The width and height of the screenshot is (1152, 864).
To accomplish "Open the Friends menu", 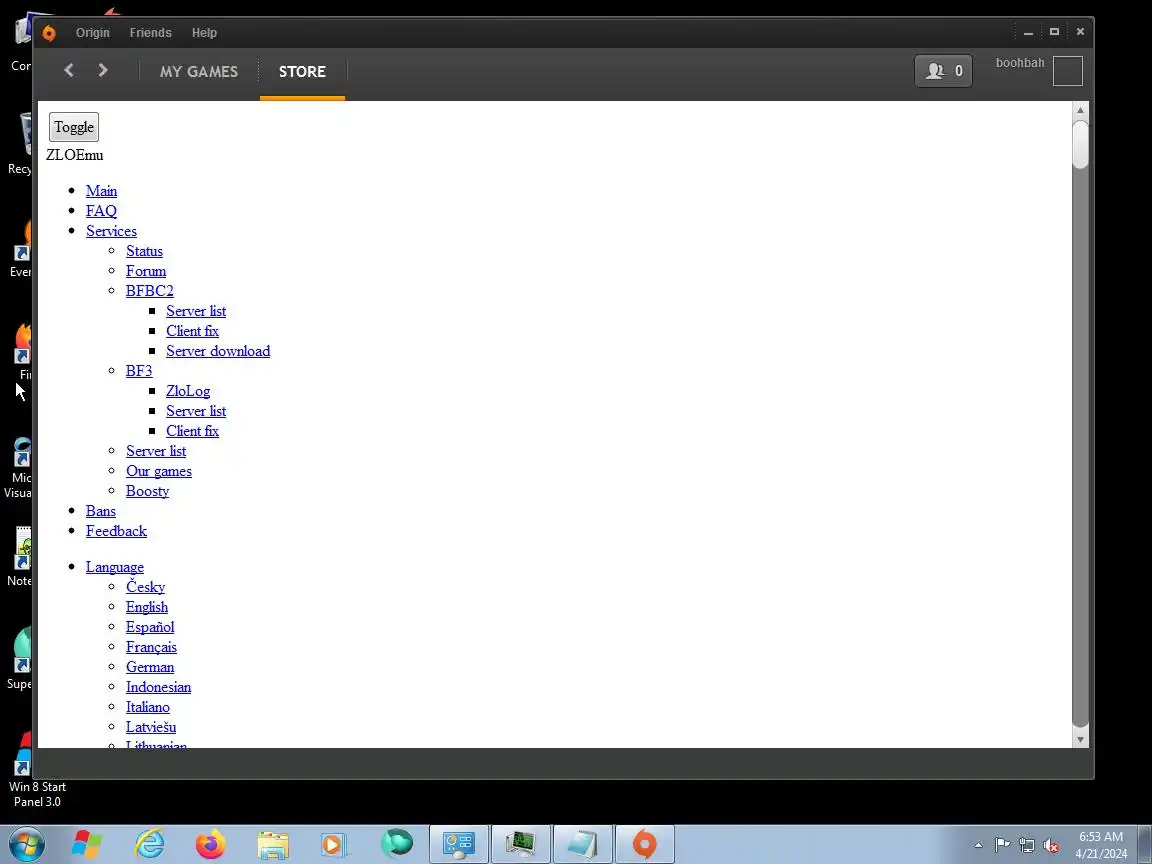I will coord(151,33).
